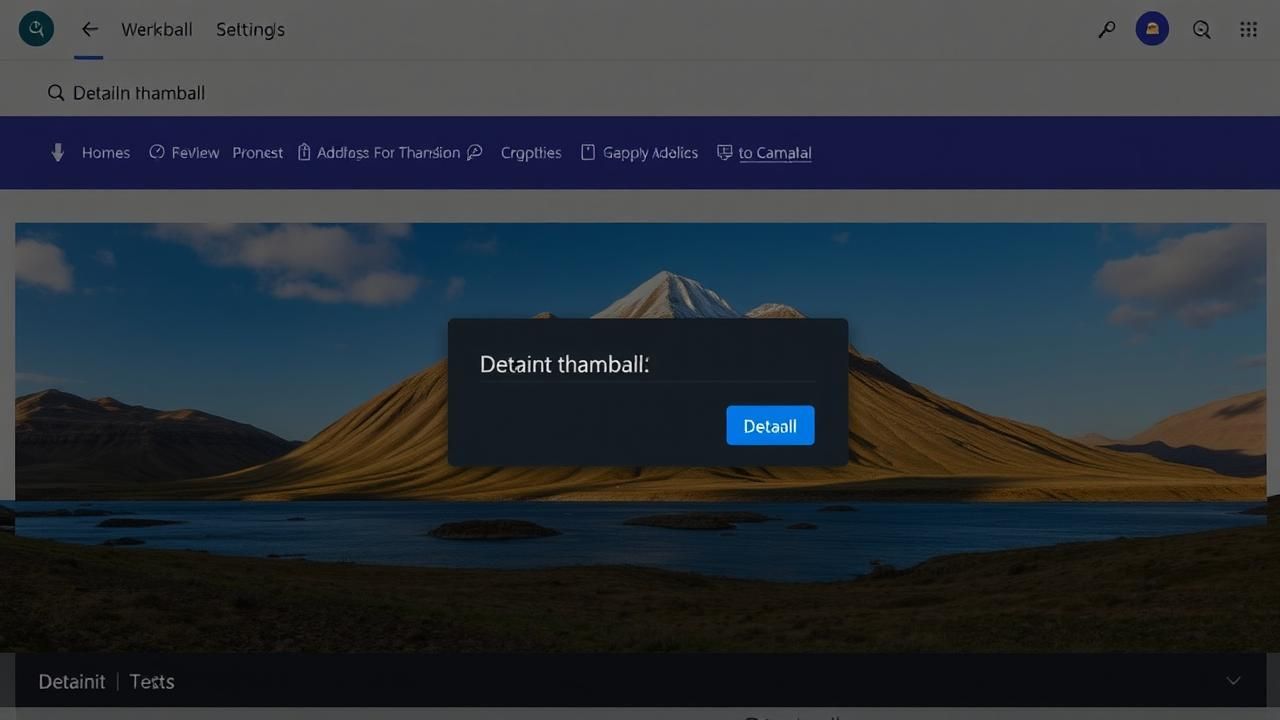This screenshot has width=1280, height=720.
Task: Open the apps grid menu
Action: 1248,30
